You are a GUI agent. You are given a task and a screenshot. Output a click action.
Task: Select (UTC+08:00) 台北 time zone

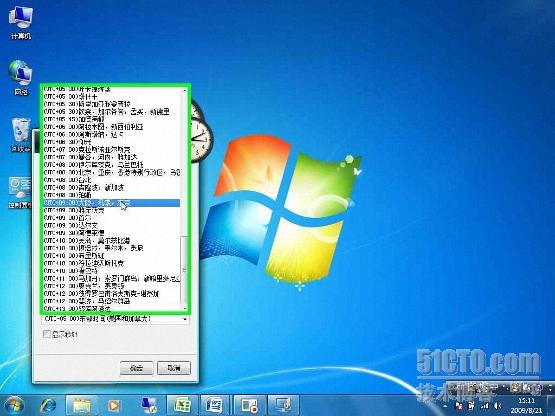(112, 180)
